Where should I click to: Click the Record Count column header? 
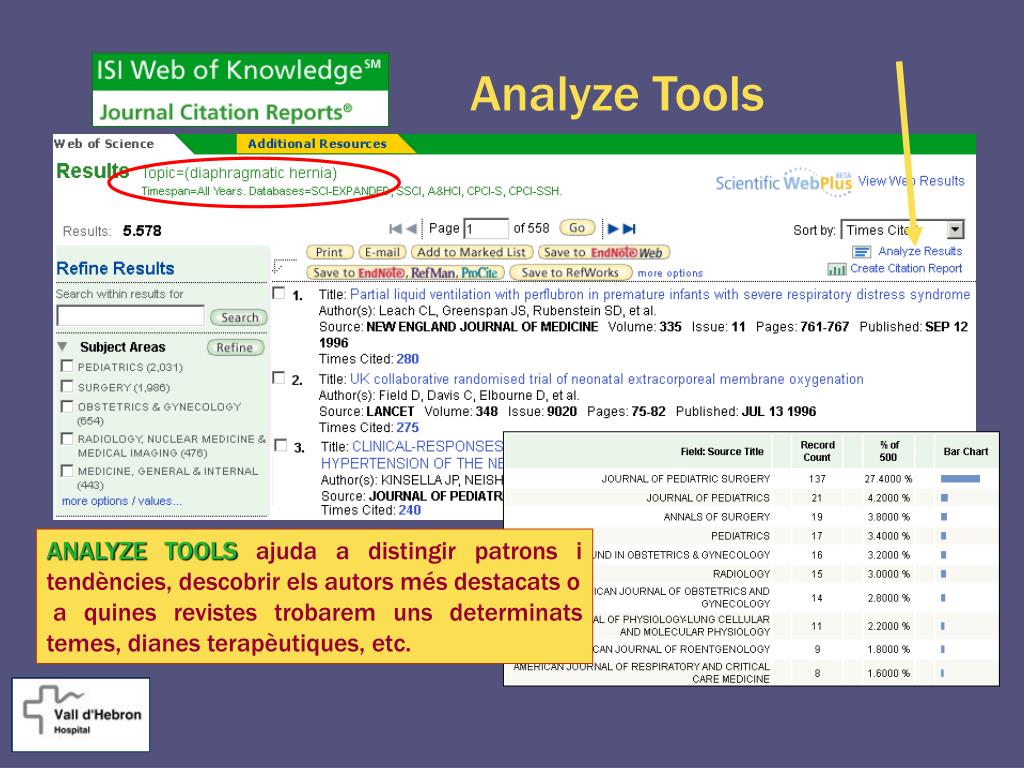[817, 451]
